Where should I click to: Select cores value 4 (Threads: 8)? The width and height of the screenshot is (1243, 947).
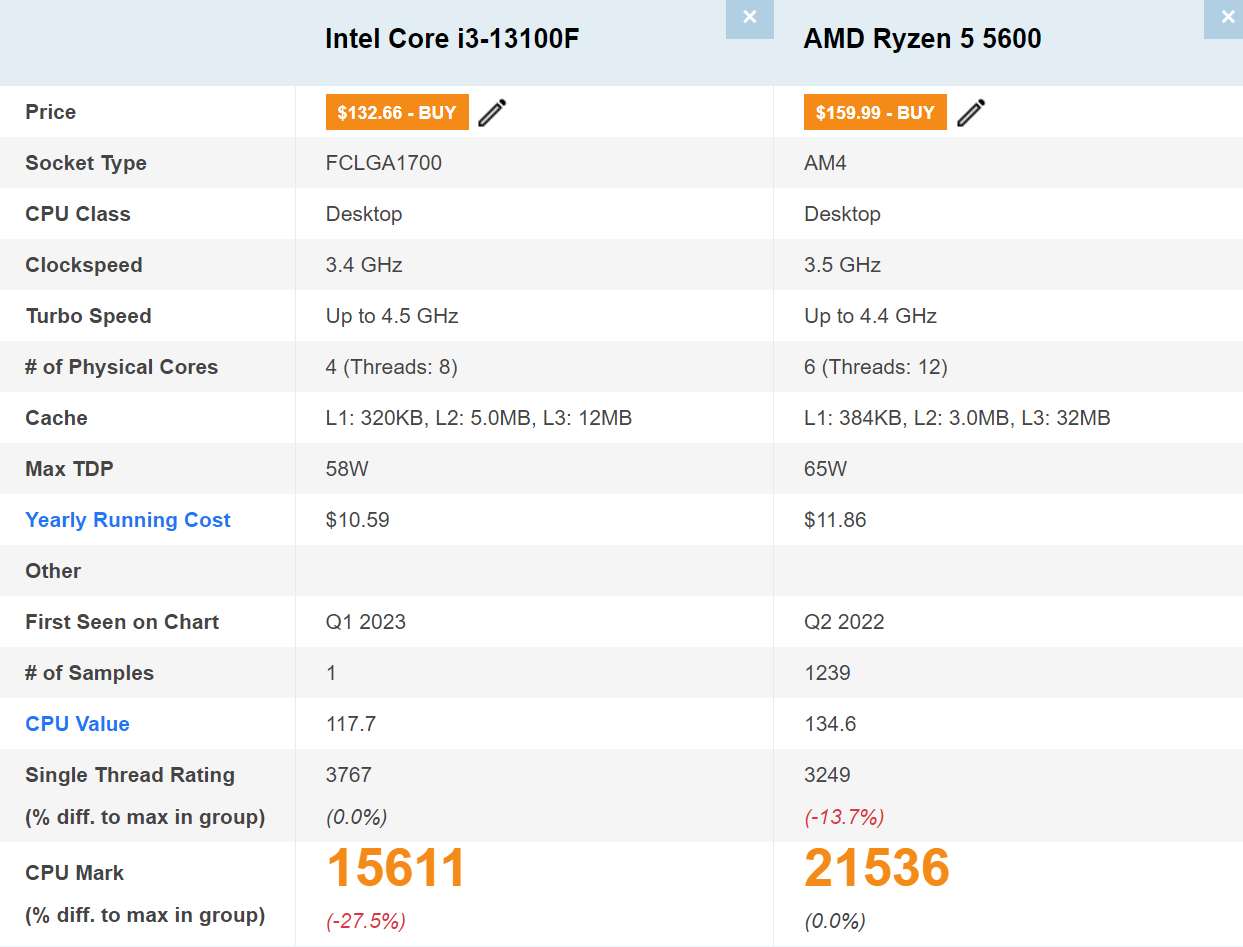(392, 367)
